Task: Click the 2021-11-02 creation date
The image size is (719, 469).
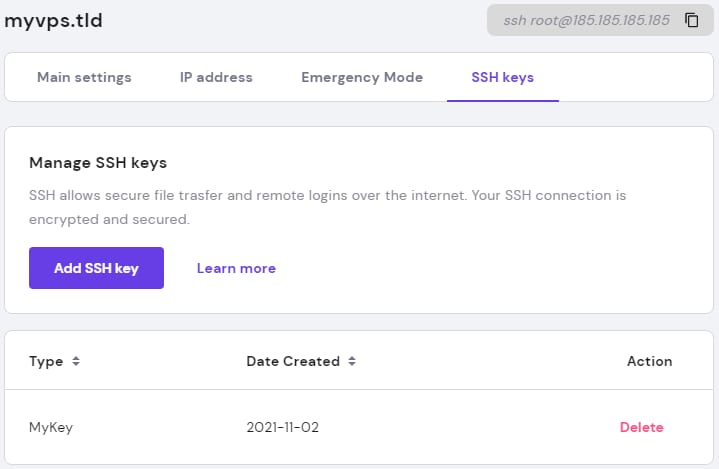Action: point(282,427)
